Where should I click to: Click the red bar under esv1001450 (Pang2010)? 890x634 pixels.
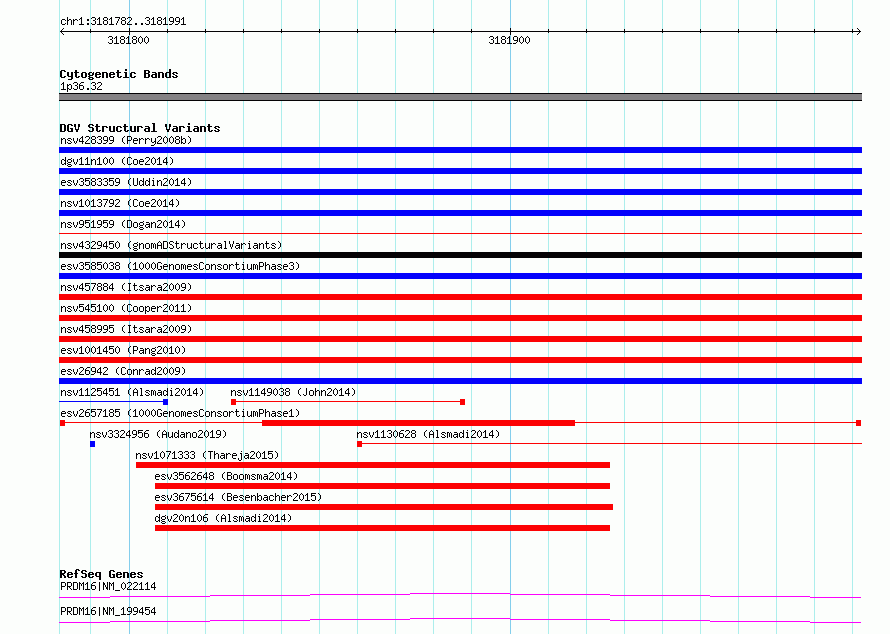(x=460, y=360)
